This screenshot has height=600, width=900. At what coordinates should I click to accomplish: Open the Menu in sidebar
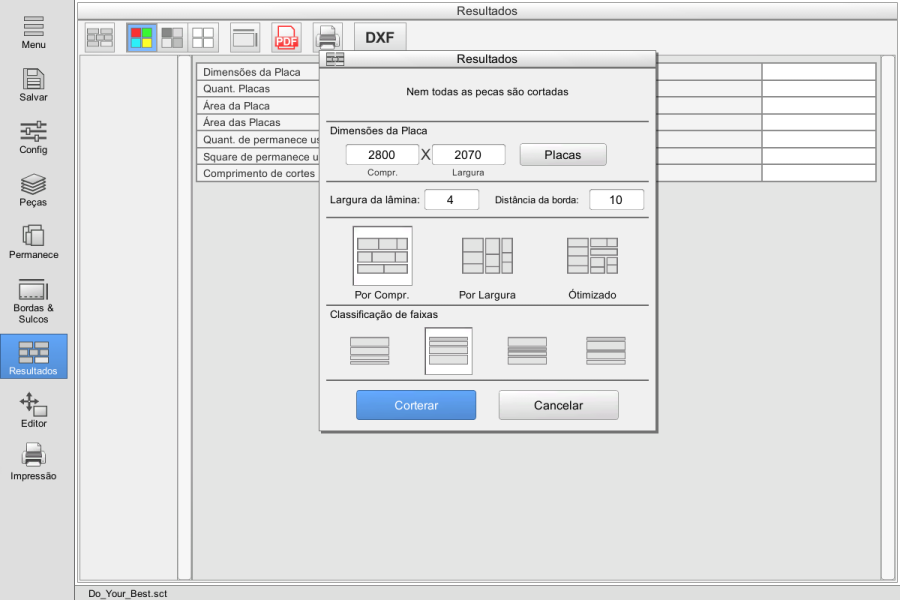(x=33, y=32)
